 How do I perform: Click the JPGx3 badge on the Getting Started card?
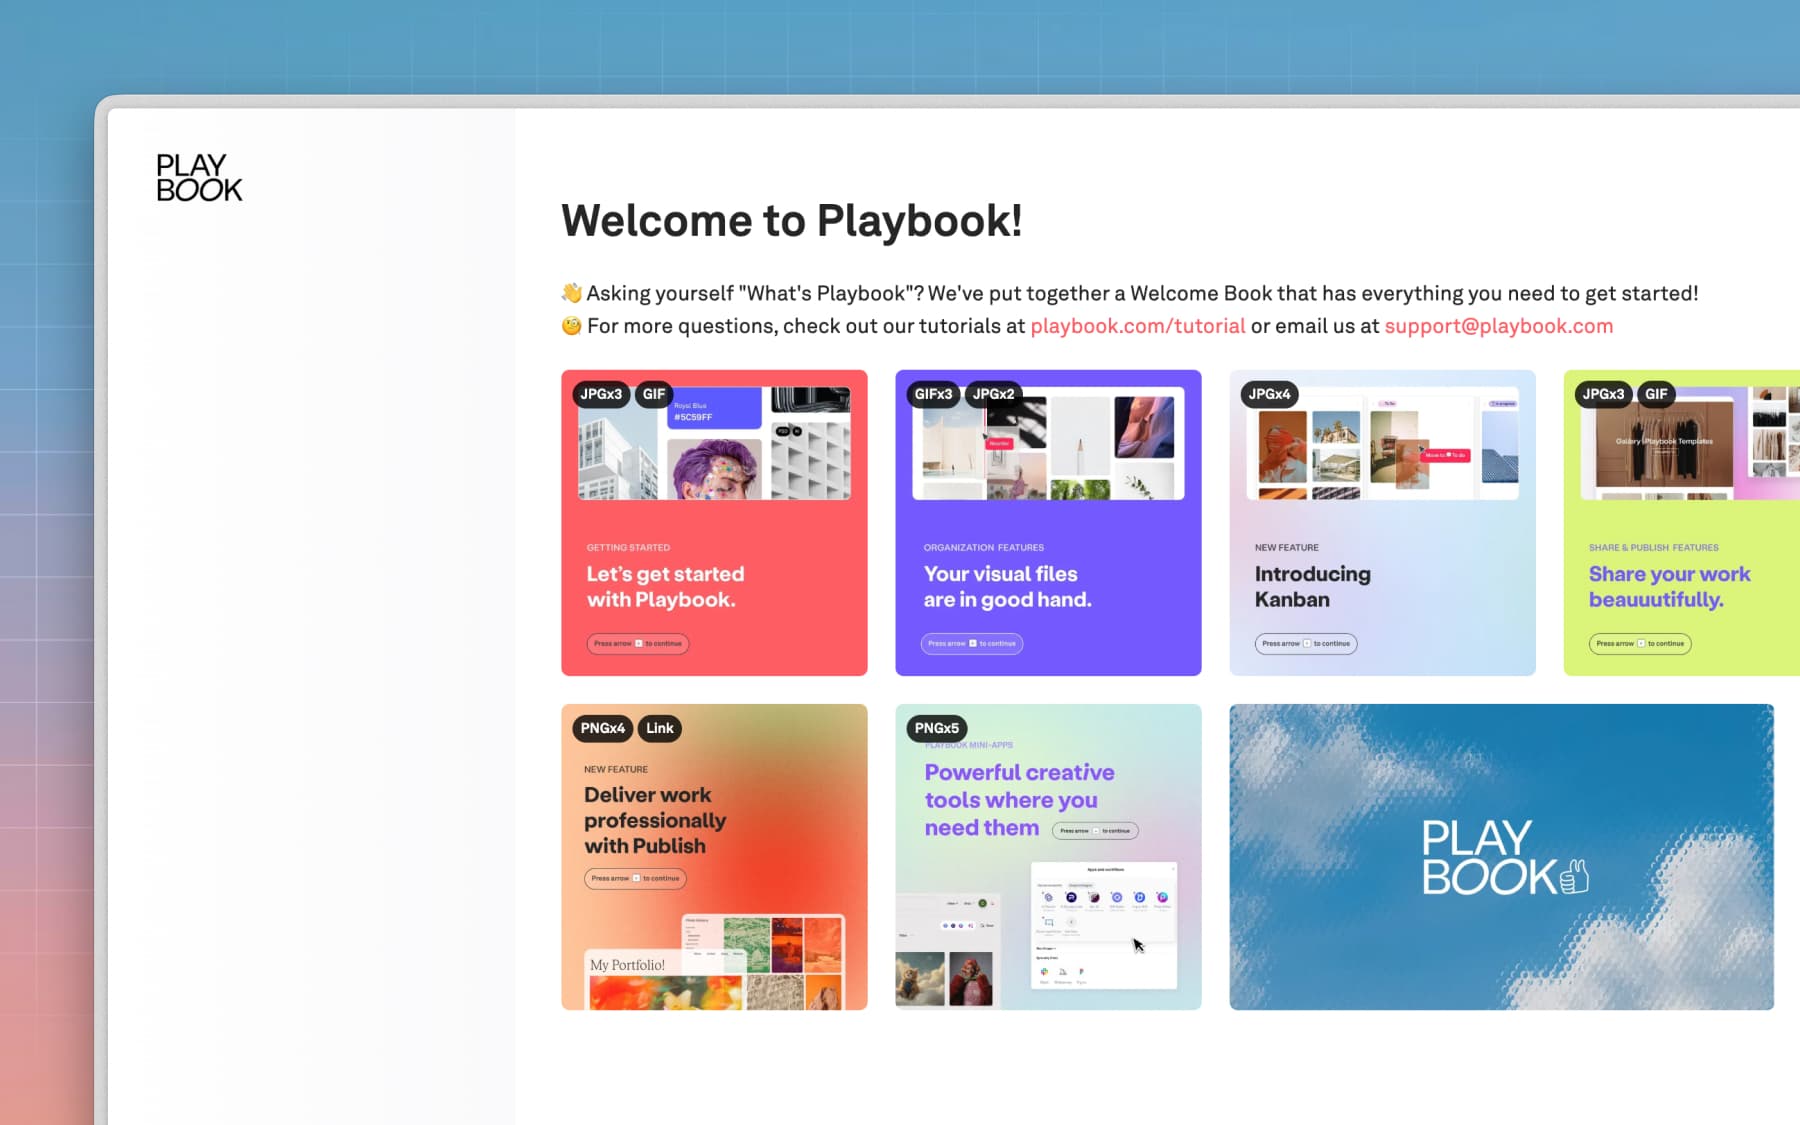[601, 394]
